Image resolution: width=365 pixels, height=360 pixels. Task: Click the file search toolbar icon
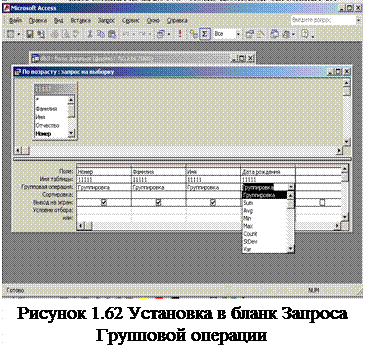(x=41, y=34)
